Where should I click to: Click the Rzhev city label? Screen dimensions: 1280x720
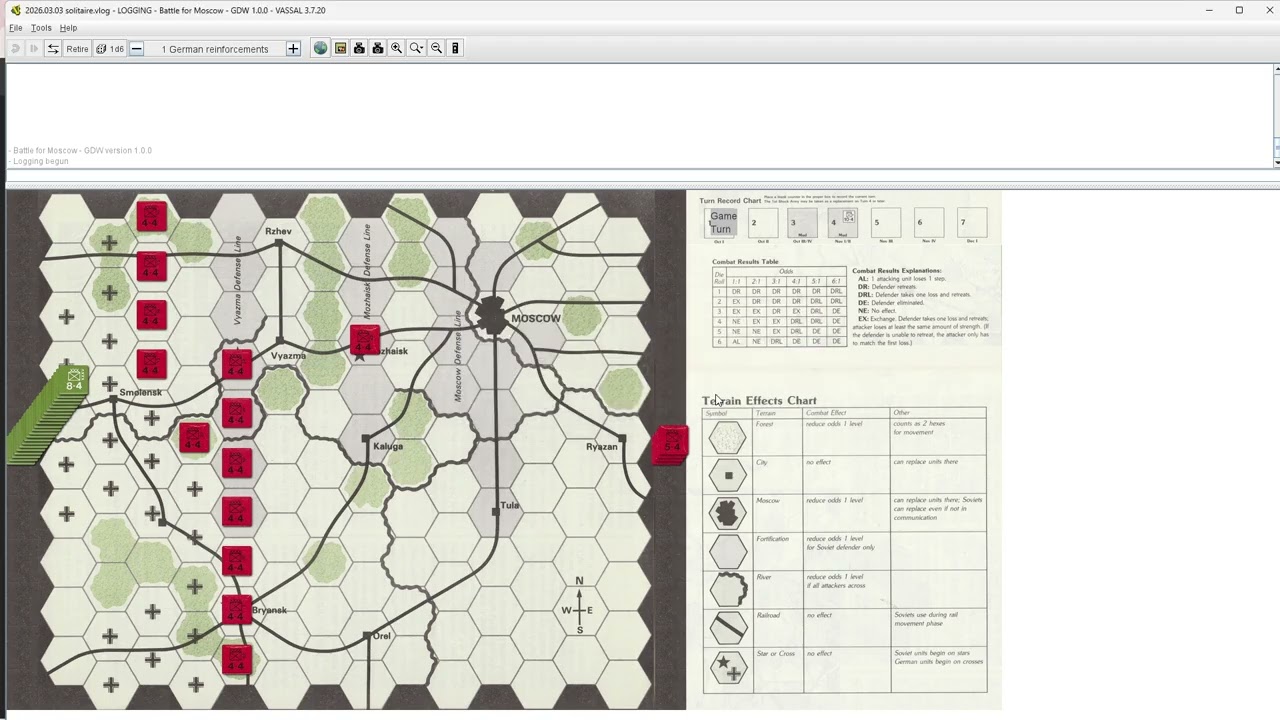(x=279, y=231)
